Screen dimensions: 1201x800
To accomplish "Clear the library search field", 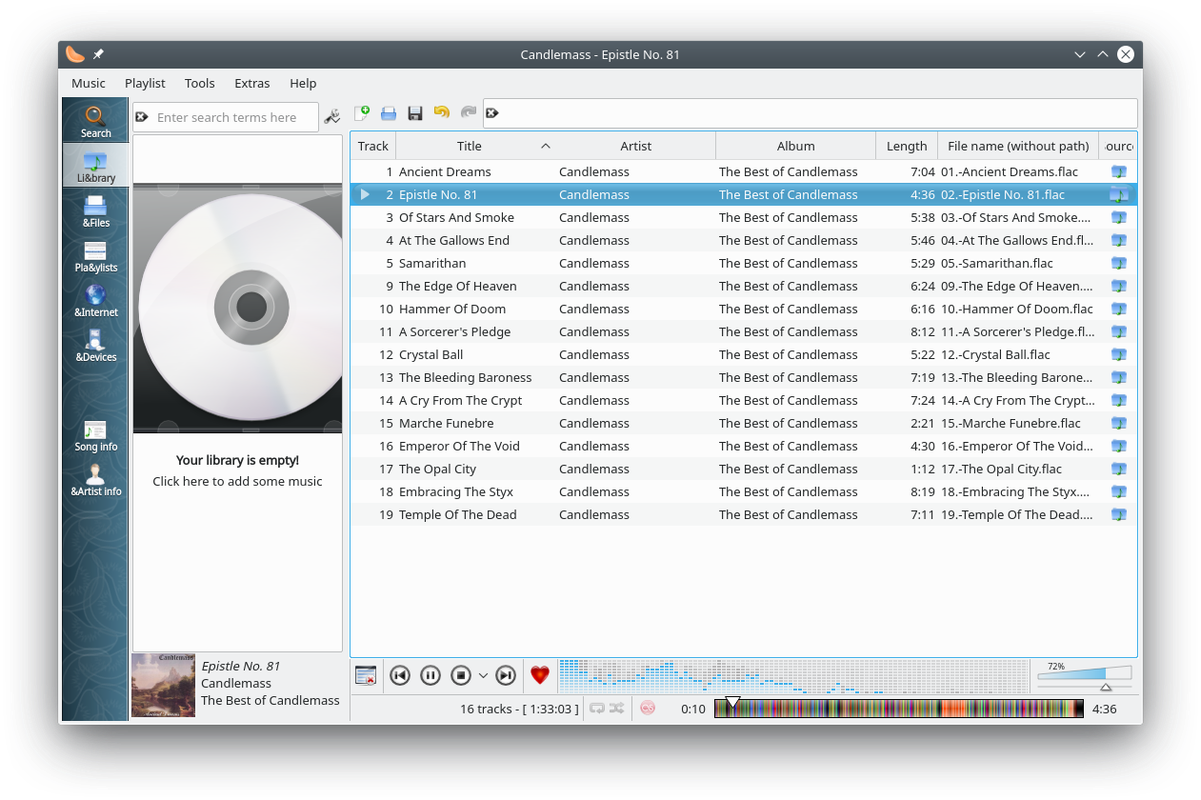I will (x=142, y=117).
